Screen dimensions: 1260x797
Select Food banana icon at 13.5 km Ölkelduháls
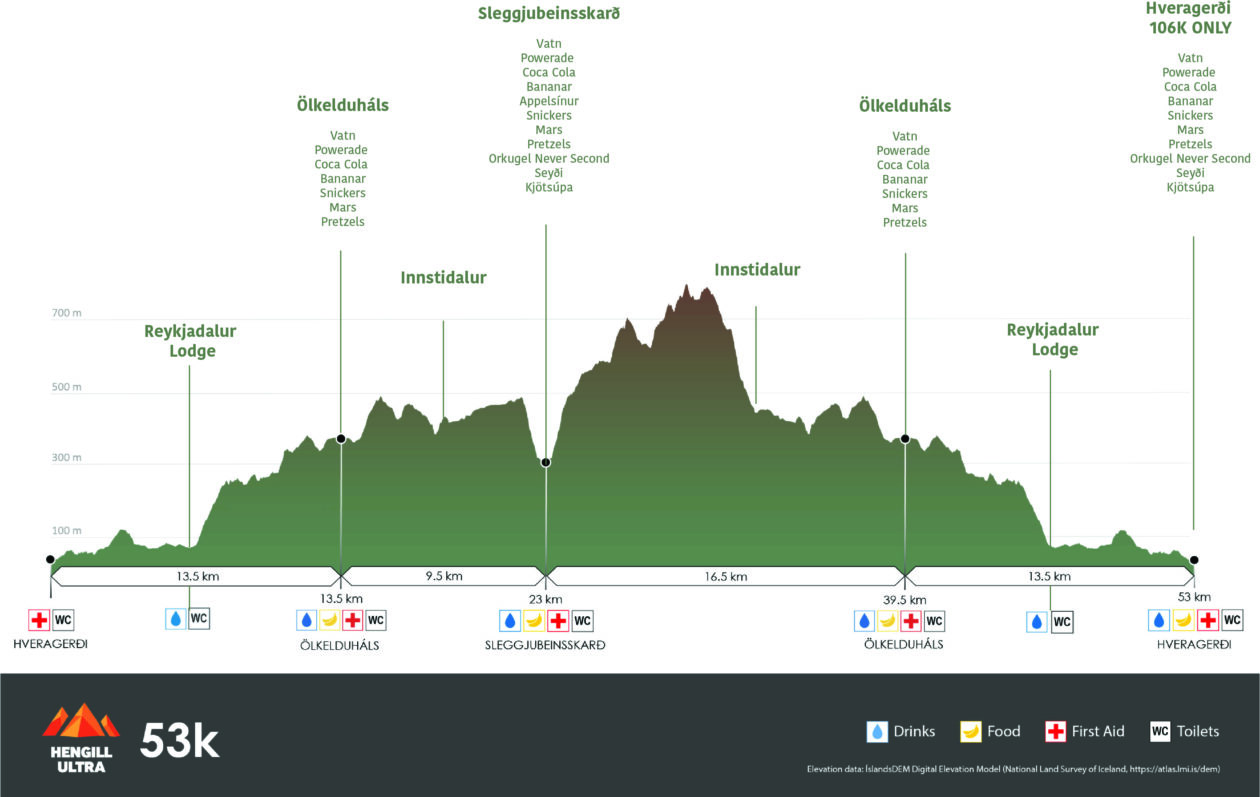click(330, 621)
